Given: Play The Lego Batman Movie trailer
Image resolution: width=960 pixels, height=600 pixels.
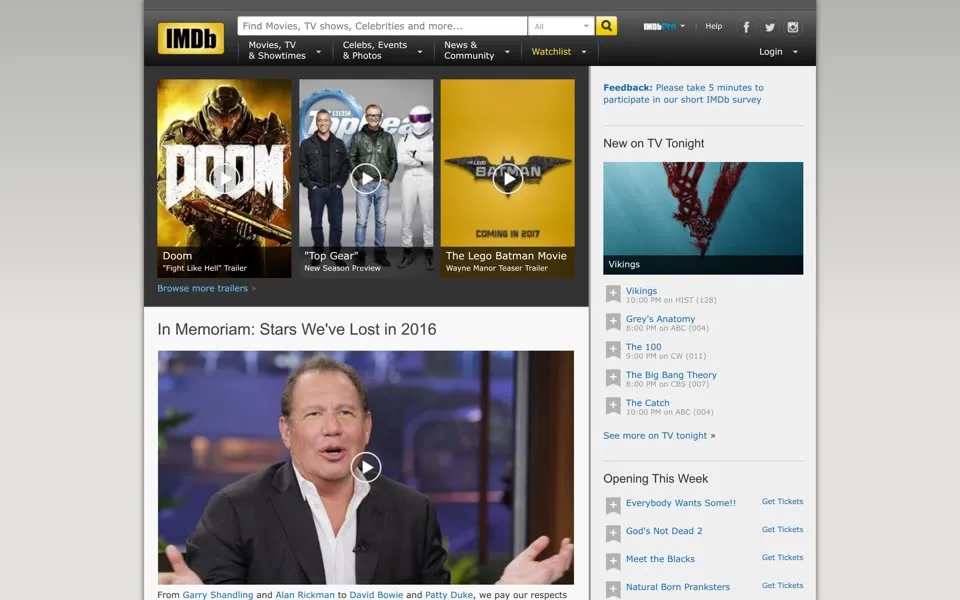Looking at the screenshot, I should point(508,179).
